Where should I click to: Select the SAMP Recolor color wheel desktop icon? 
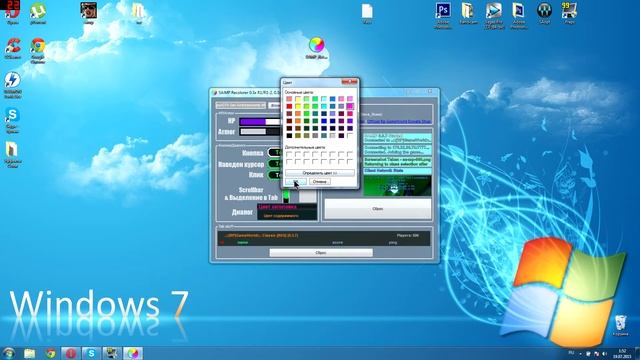click(x=316, y=48)
